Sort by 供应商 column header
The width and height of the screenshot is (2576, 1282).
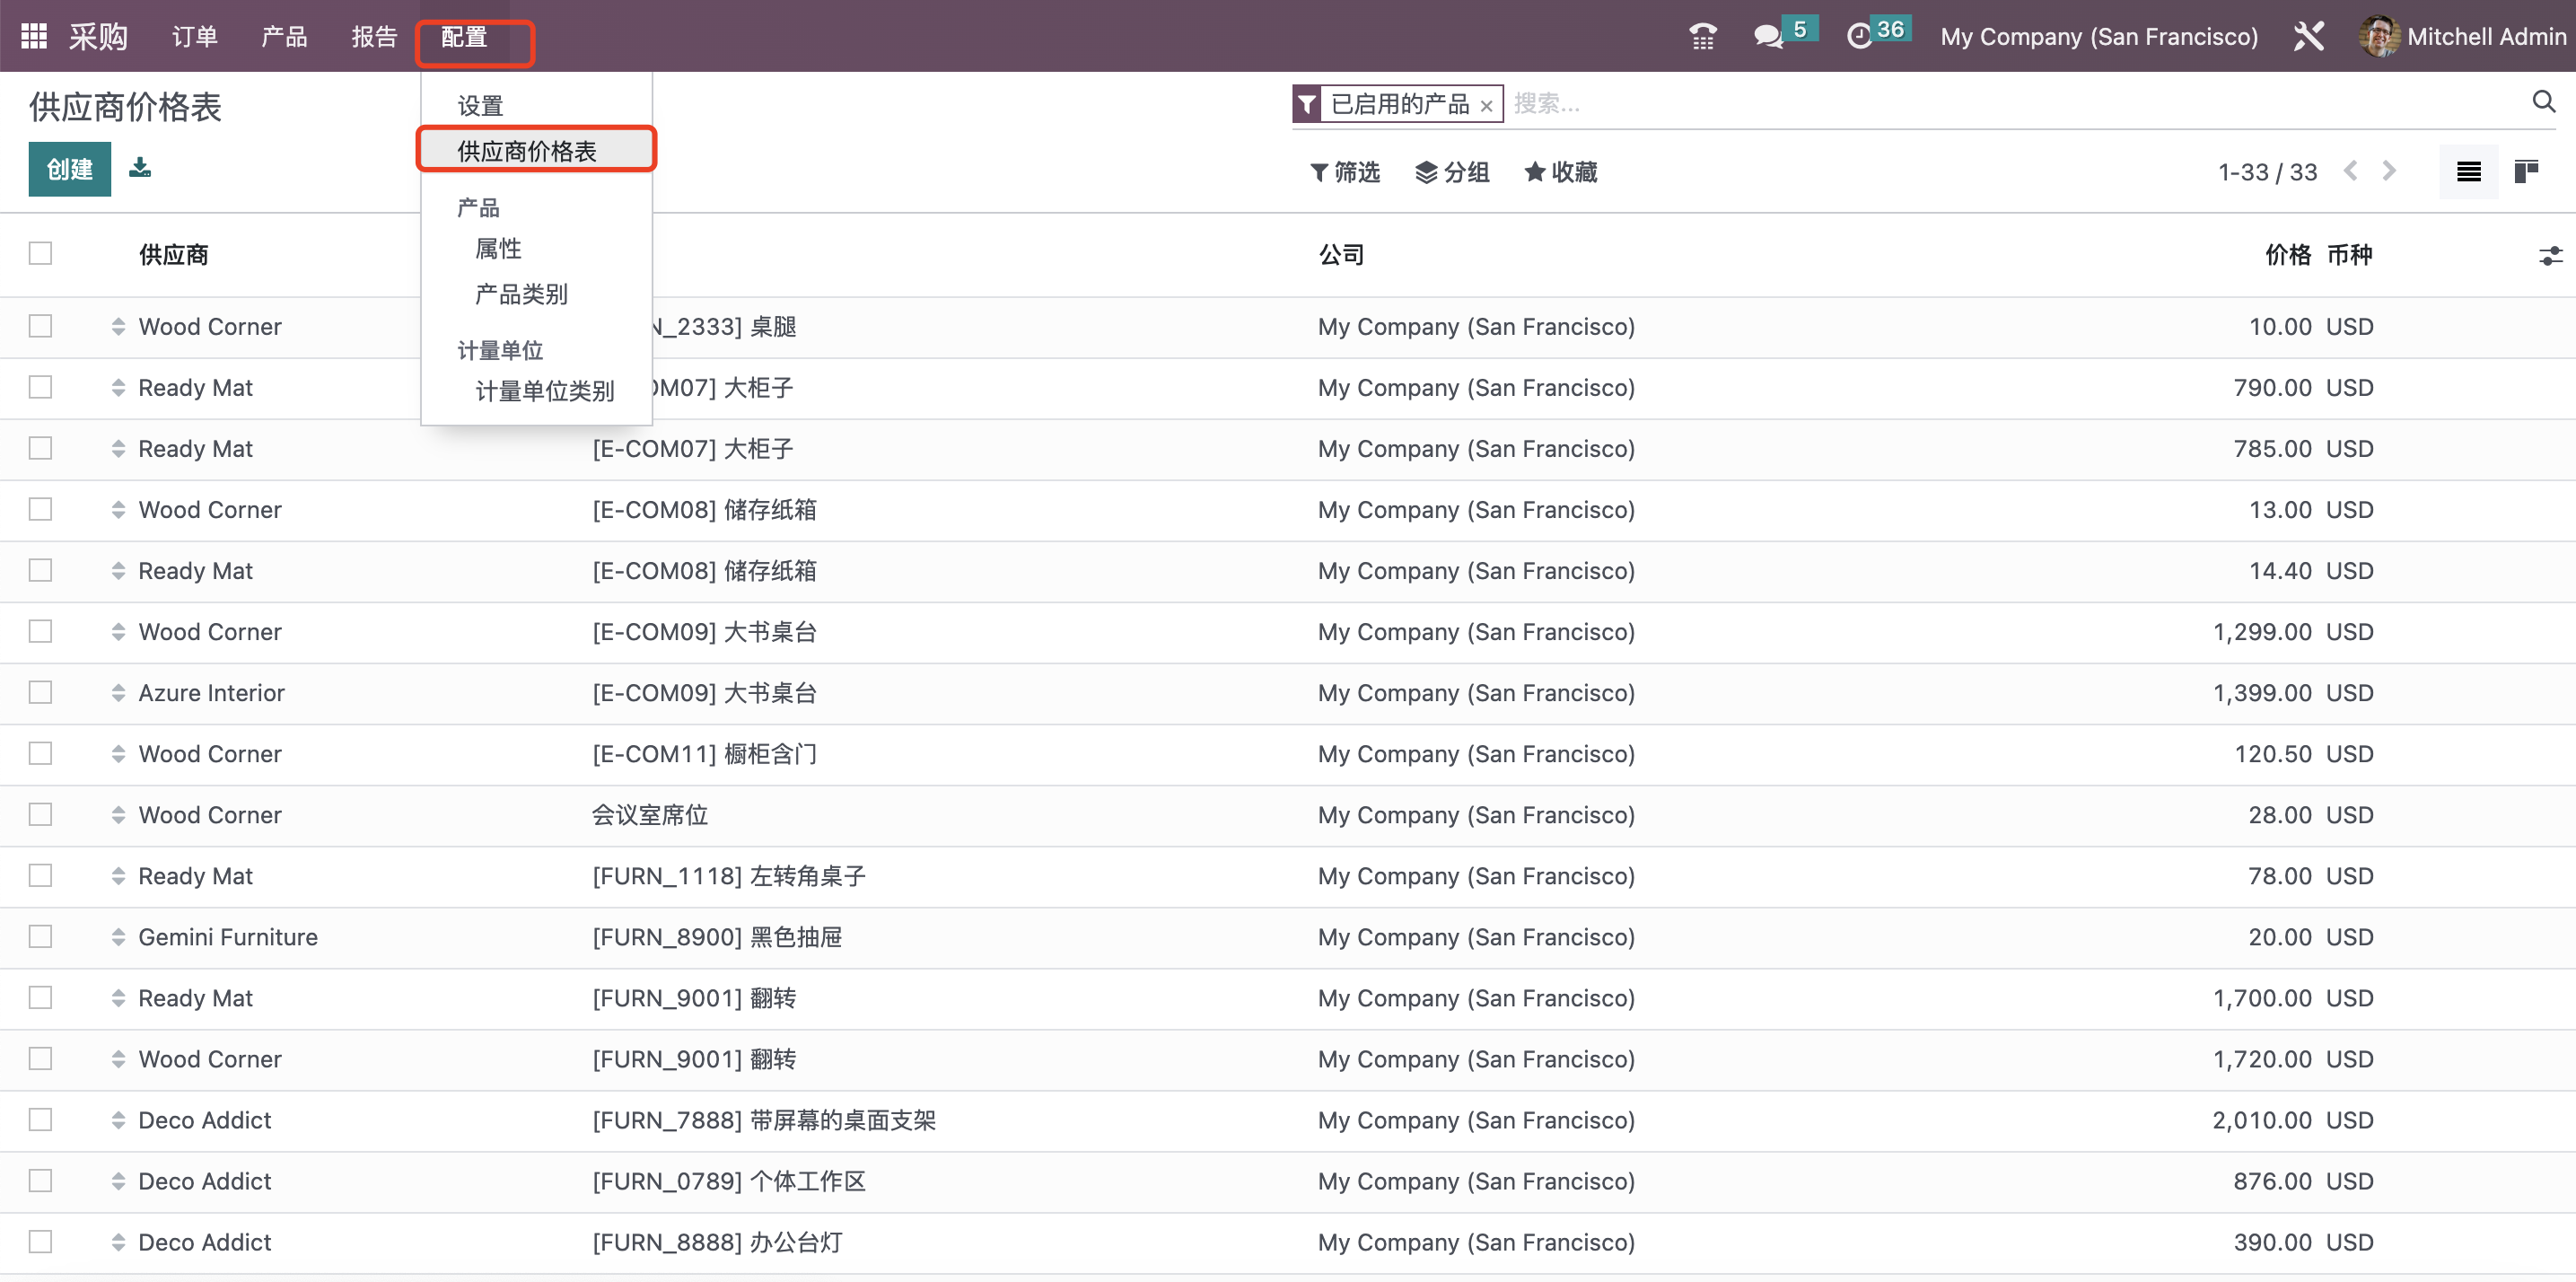point(174,254)
